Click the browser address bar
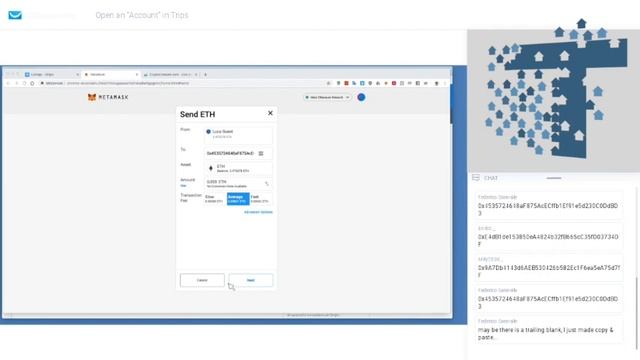The height and width of the screenshot is (360, 640). tap(184, 83)
